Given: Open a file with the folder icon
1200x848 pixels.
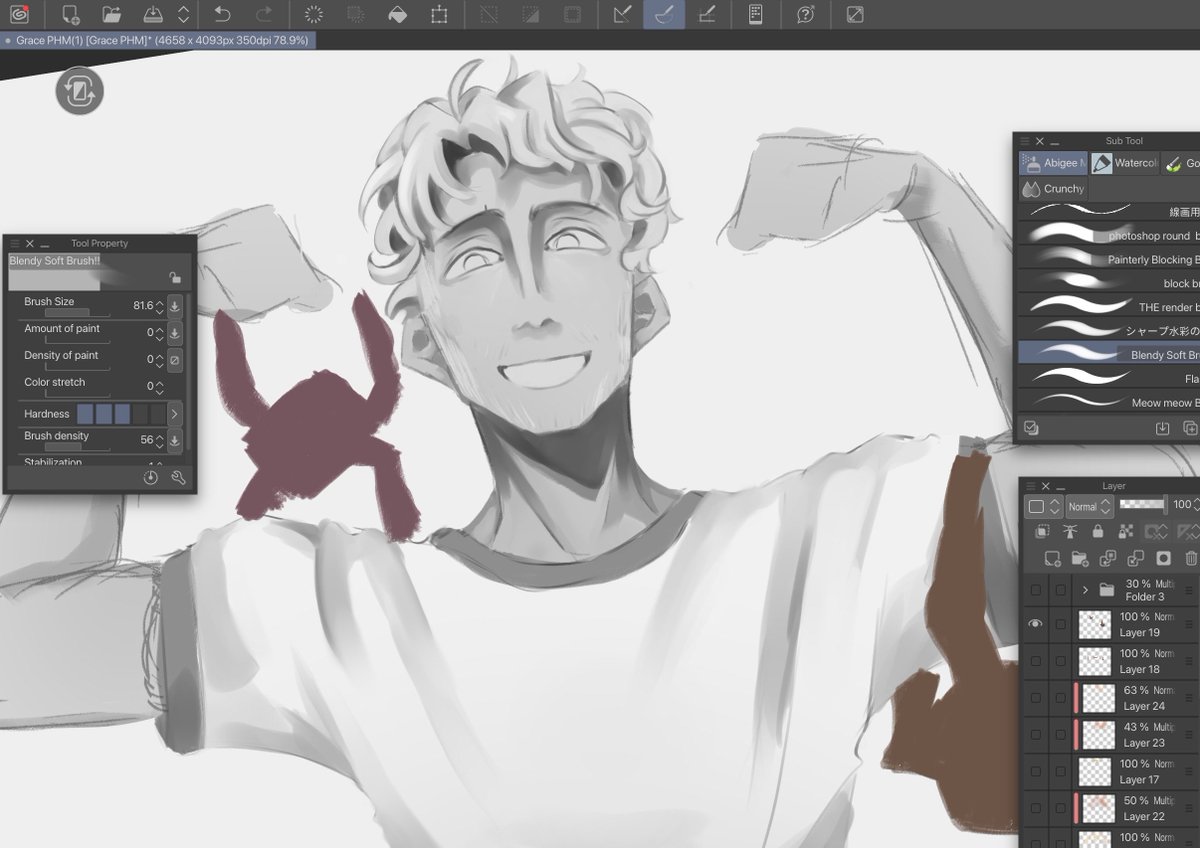Looking at the screenshot, I should [111, 14].
